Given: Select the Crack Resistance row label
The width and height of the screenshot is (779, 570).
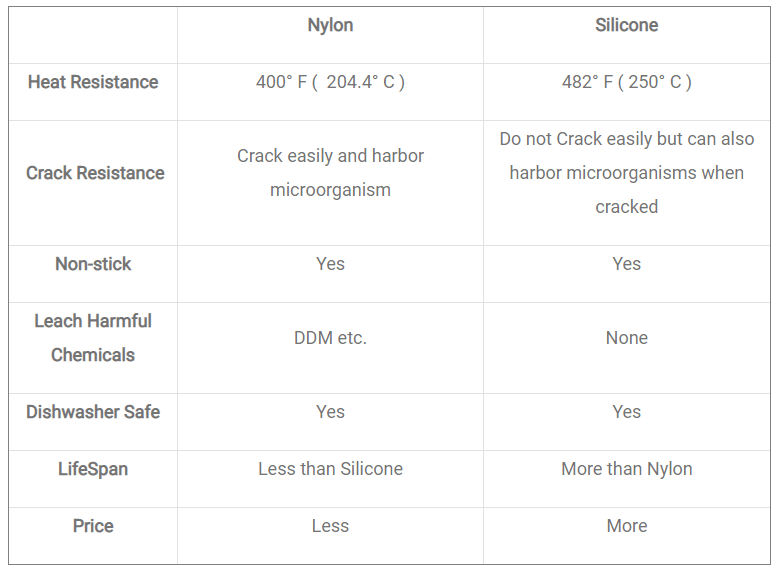Looking at the screenshot, I should pyautogui.click(x=95, y=173).
